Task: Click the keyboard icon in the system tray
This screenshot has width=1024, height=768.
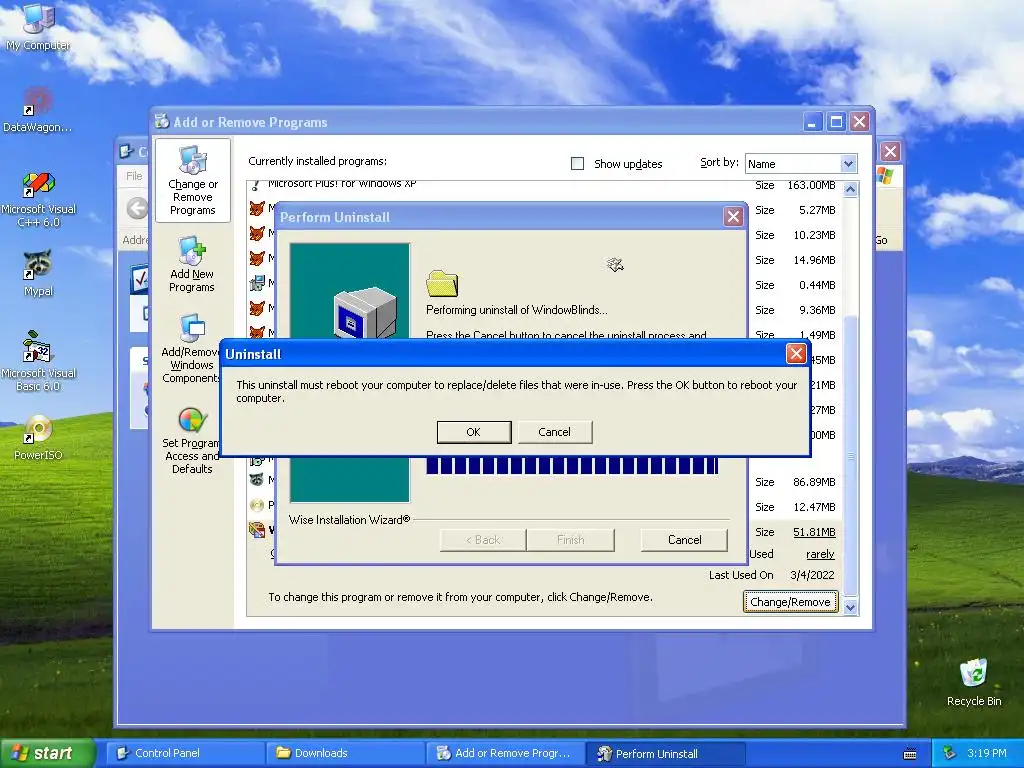Action: click(910, 754)
